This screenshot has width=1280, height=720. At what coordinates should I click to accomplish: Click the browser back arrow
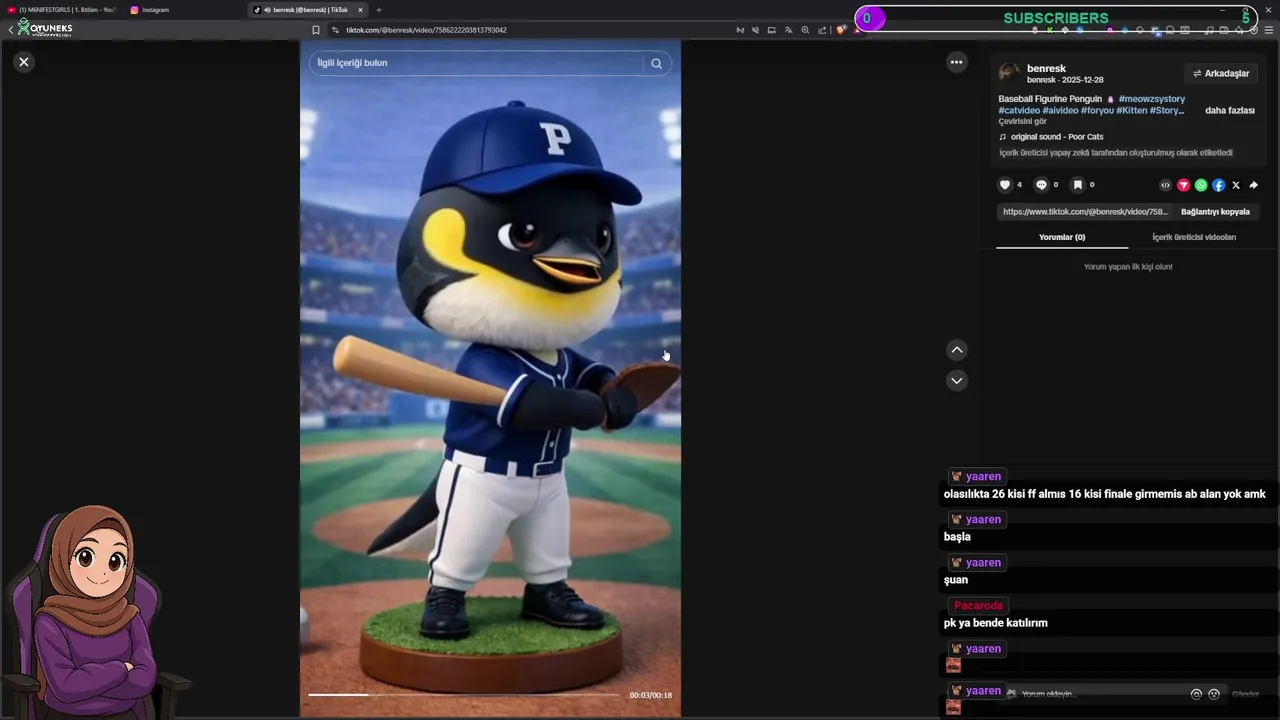tap(11, 30)
